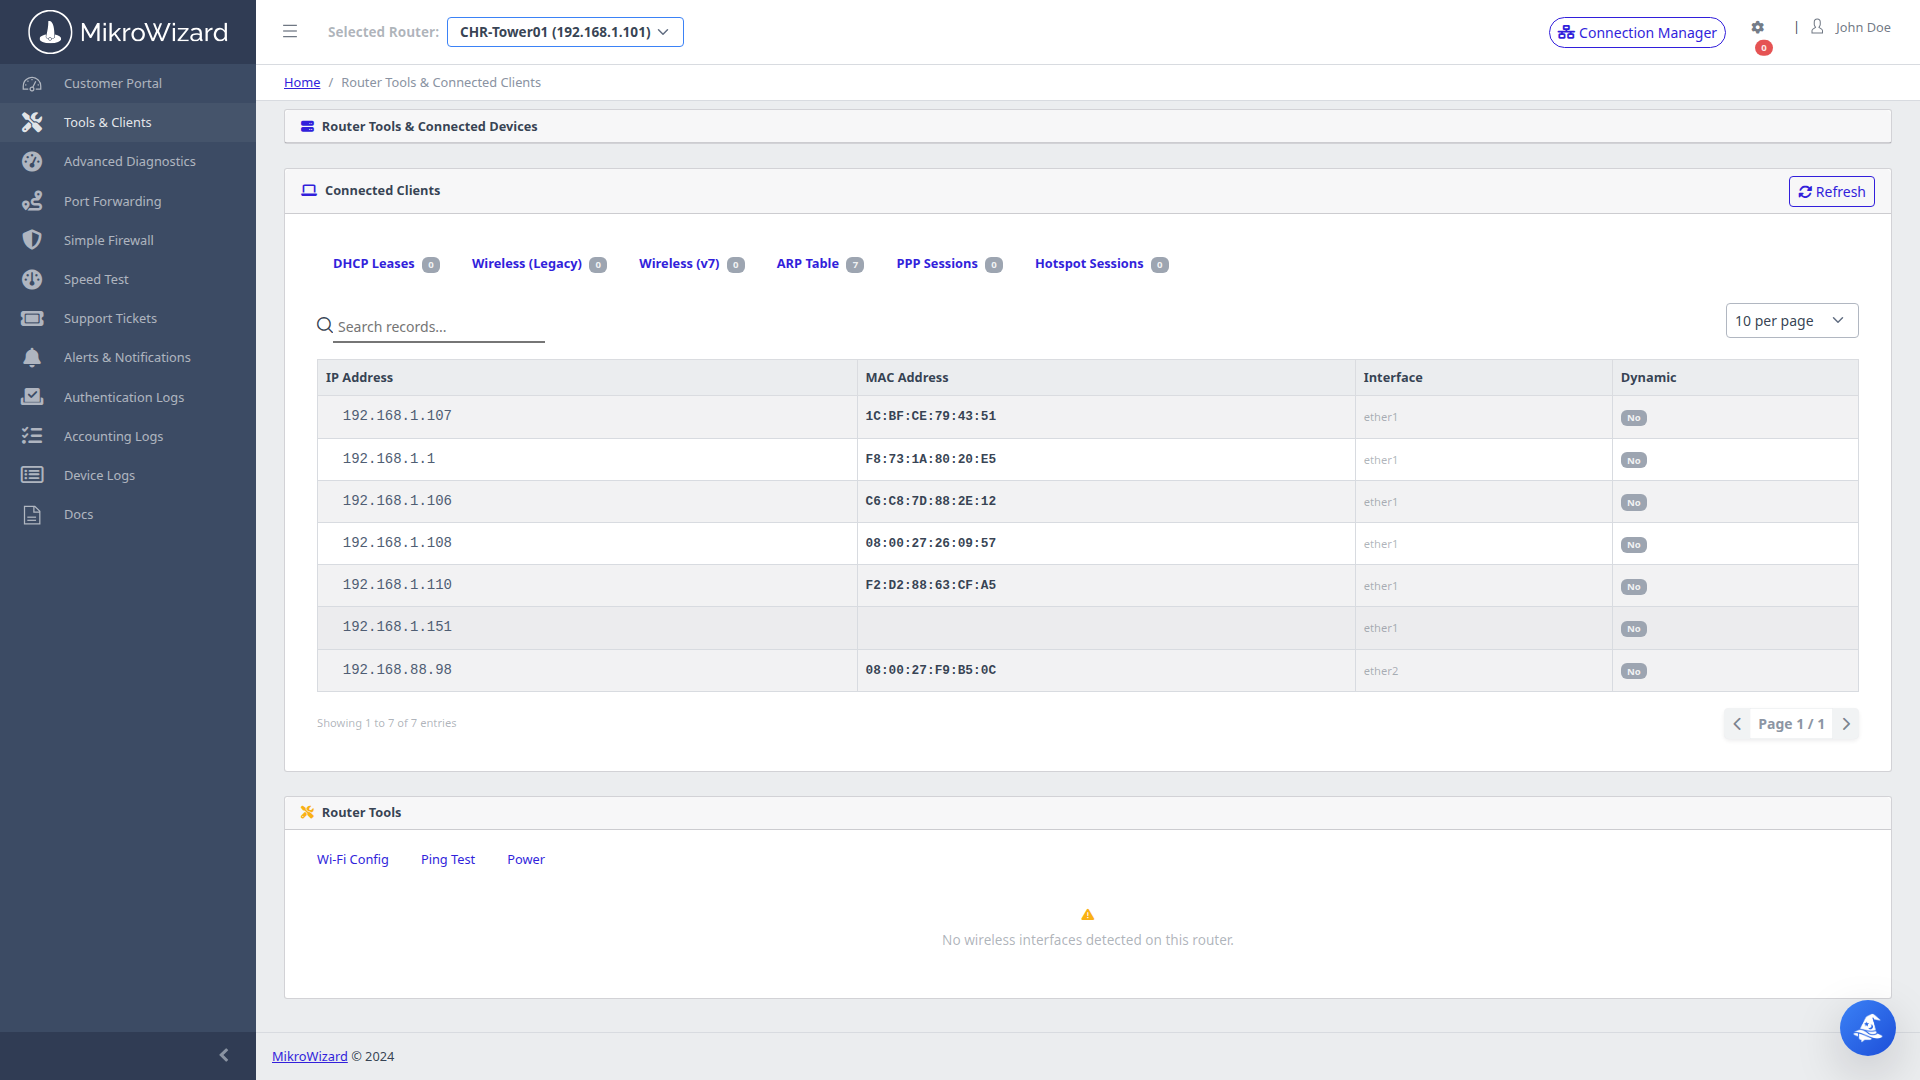Viewport: 1920px width, 1080px height.
Task: Click the Support Tickets ticket icon
Action: [32, 319]
